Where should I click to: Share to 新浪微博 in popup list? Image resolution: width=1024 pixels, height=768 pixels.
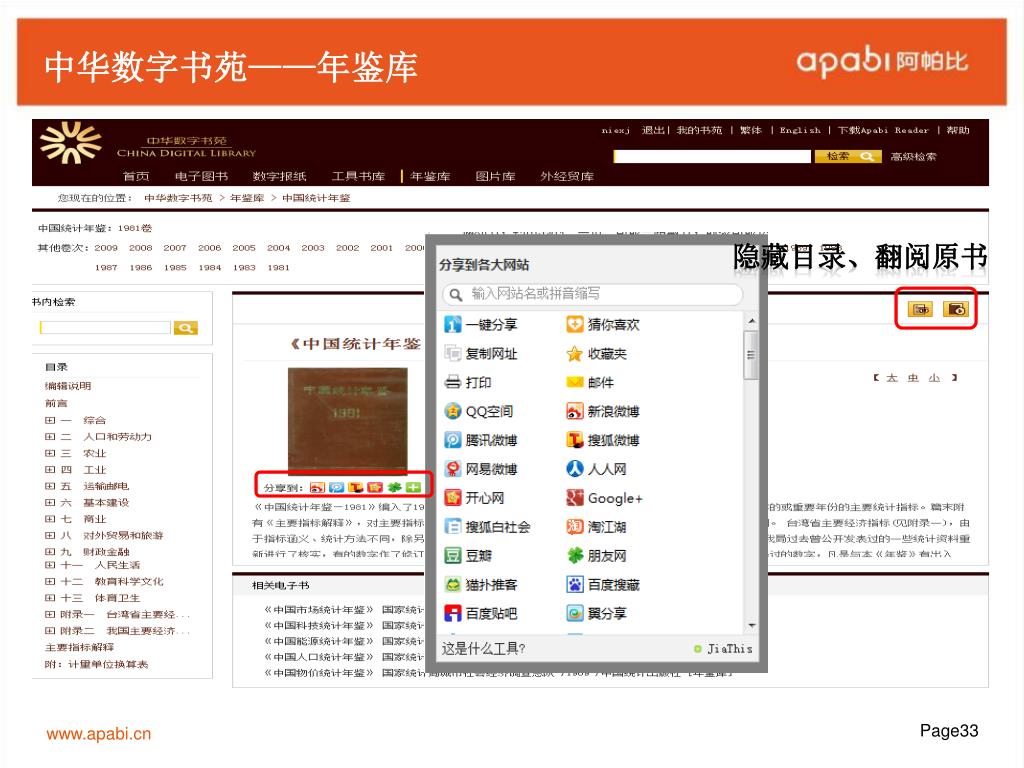tap(603, 411)
